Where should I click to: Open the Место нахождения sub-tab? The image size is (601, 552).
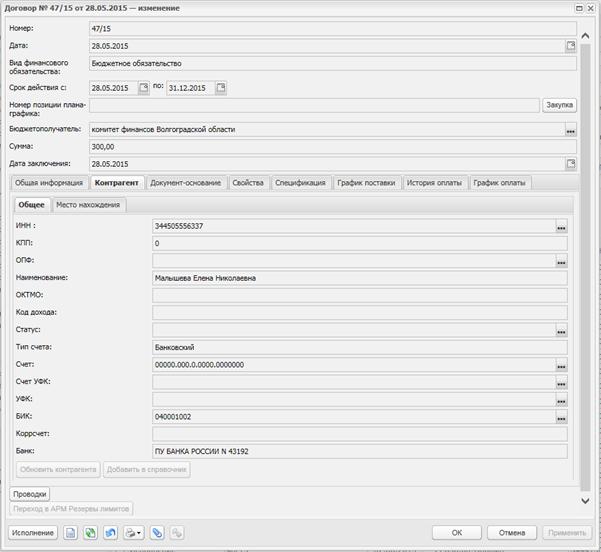88,205
